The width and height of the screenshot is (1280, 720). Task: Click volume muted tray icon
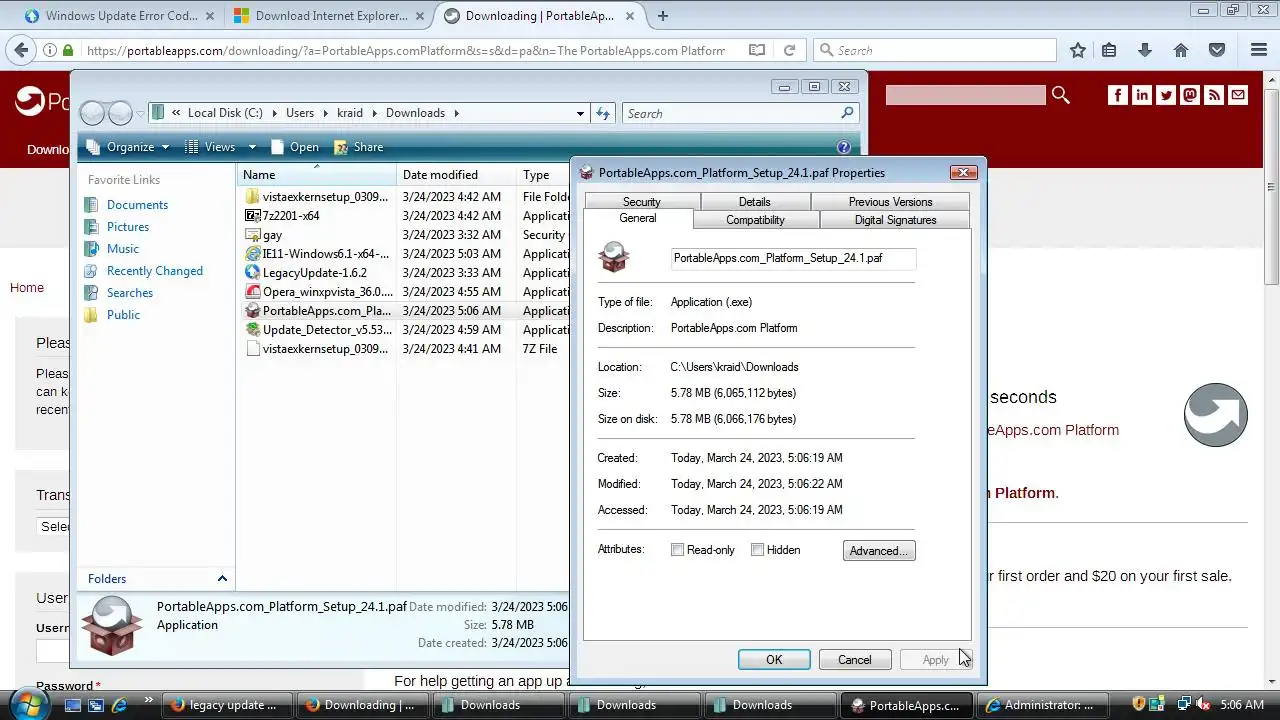pyautogui.click(x=1204, y=704)
